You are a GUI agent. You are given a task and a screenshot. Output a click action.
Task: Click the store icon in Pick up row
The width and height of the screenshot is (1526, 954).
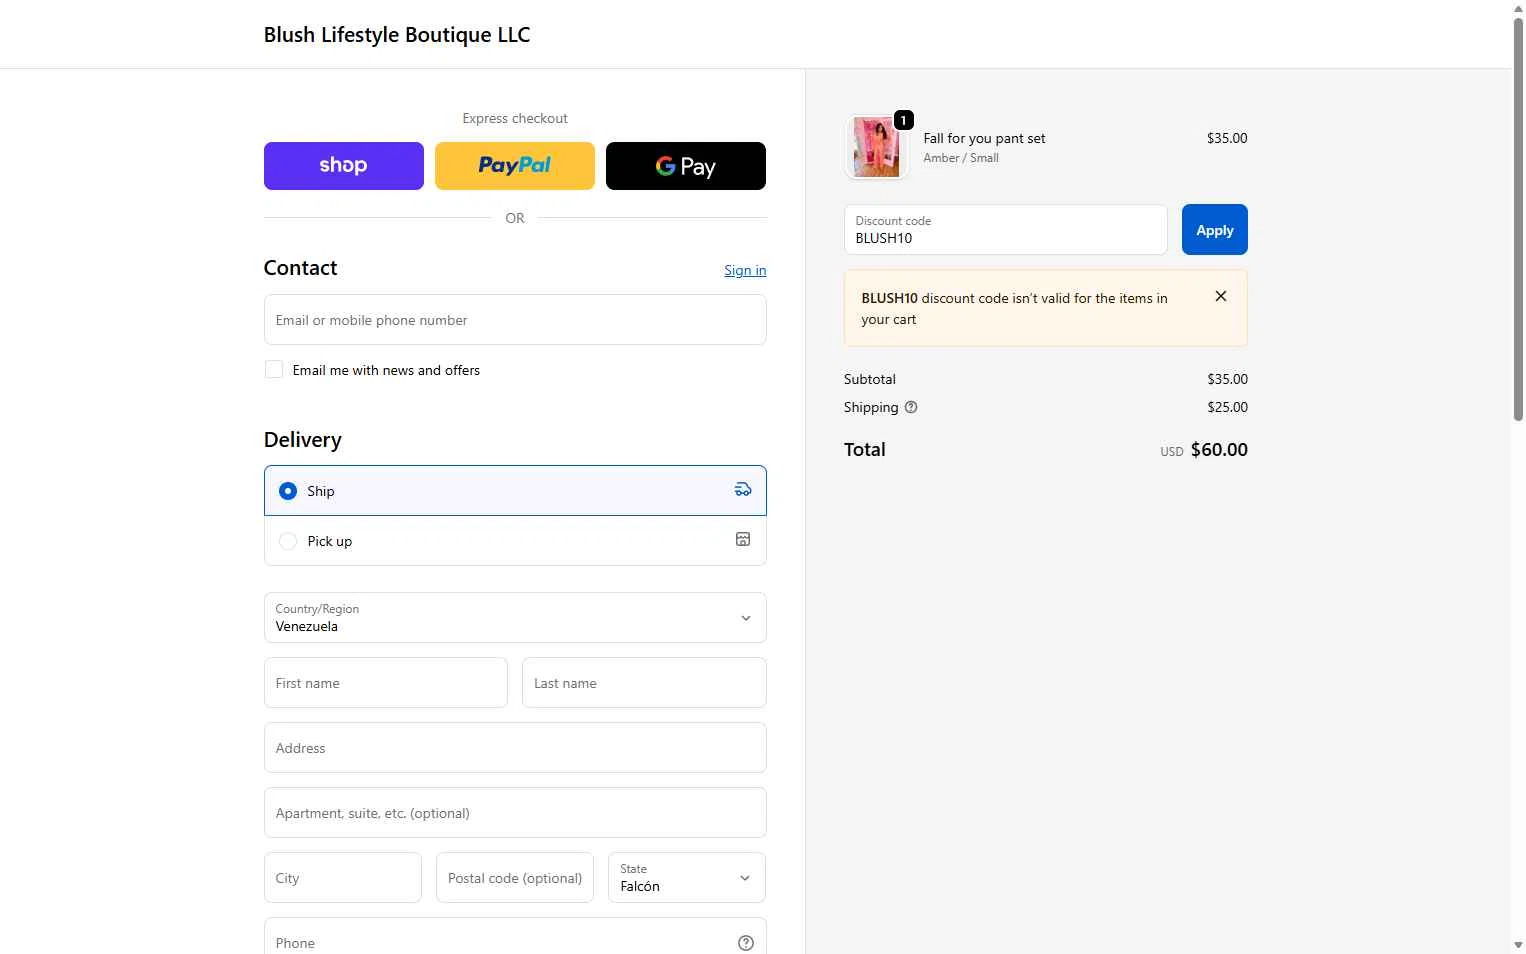pos(743,539)
